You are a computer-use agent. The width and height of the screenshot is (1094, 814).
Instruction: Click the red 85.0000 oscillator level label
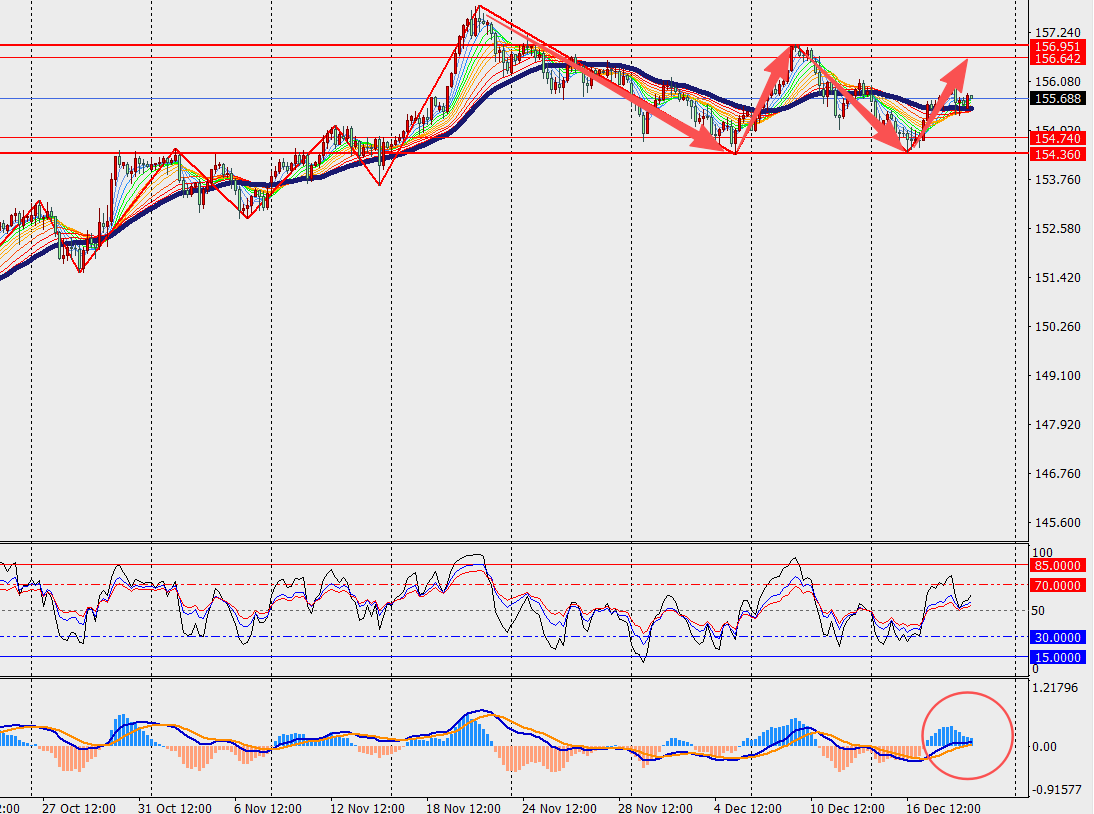[x=1058, y=565]
